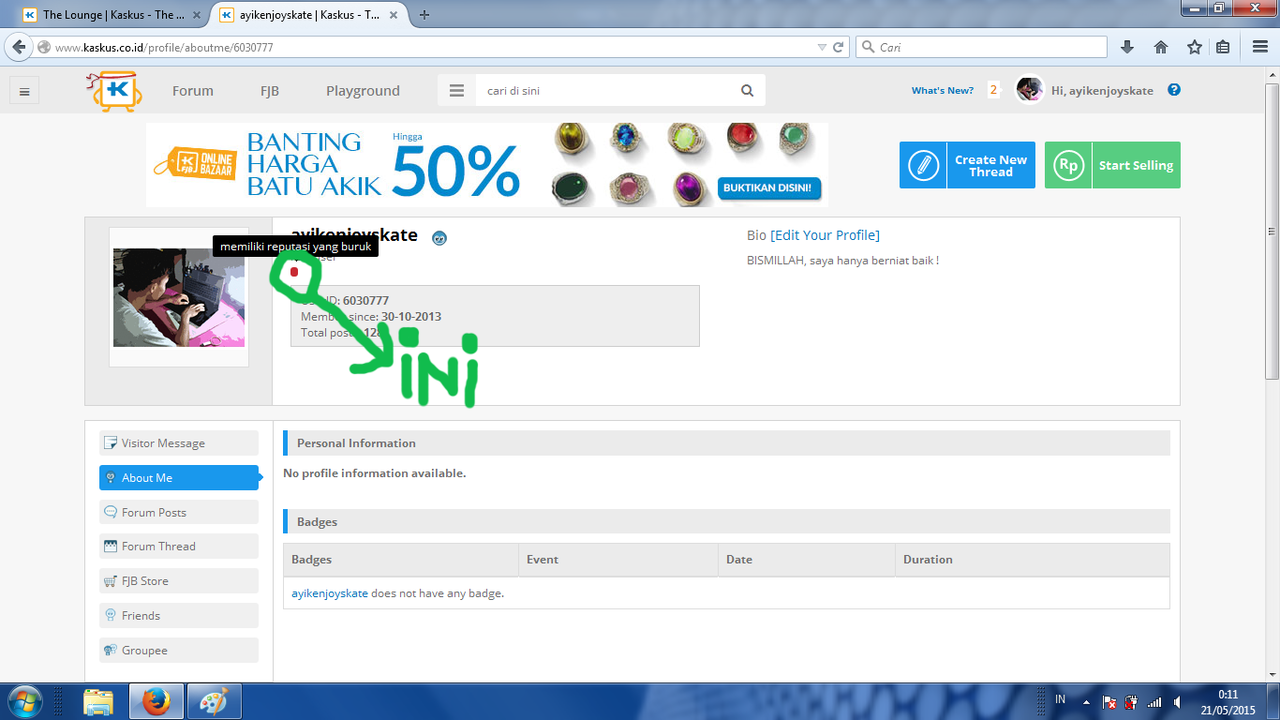This screenshot has height=720, width=1280.
Task: Open the hamburger sidebar menu button
Action: click(x=25, y=91)
